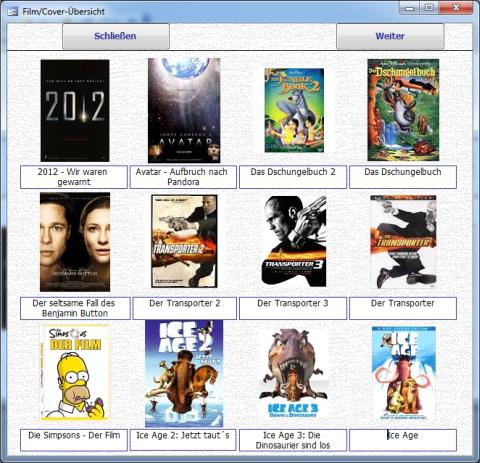Open the Transporter 3 cover
Viewport: 480px width, 463px height.
coord(294,241)
